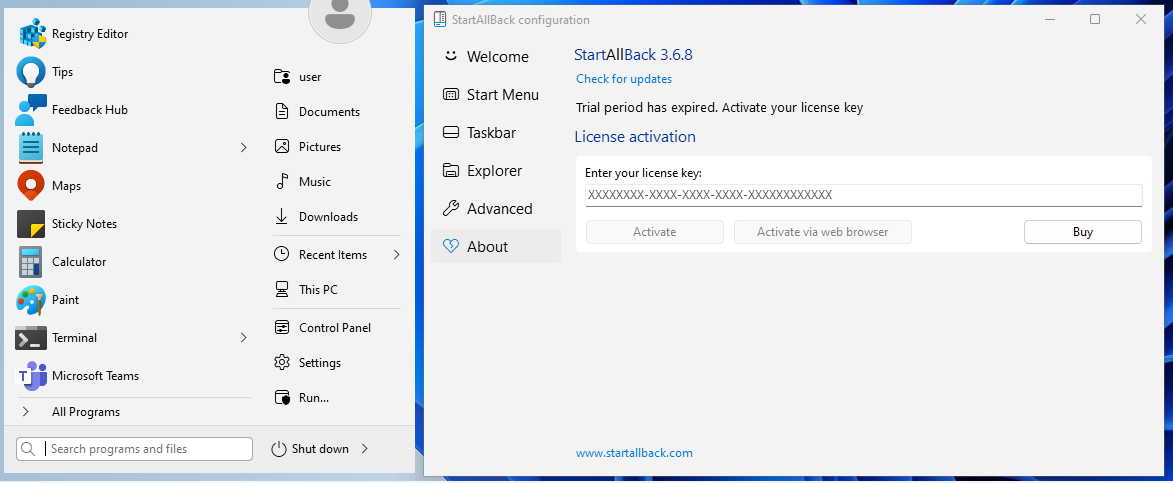Screen dimensions: 1173x483
Task: Open the Start Menu configuration section
Action: [502, 95]
